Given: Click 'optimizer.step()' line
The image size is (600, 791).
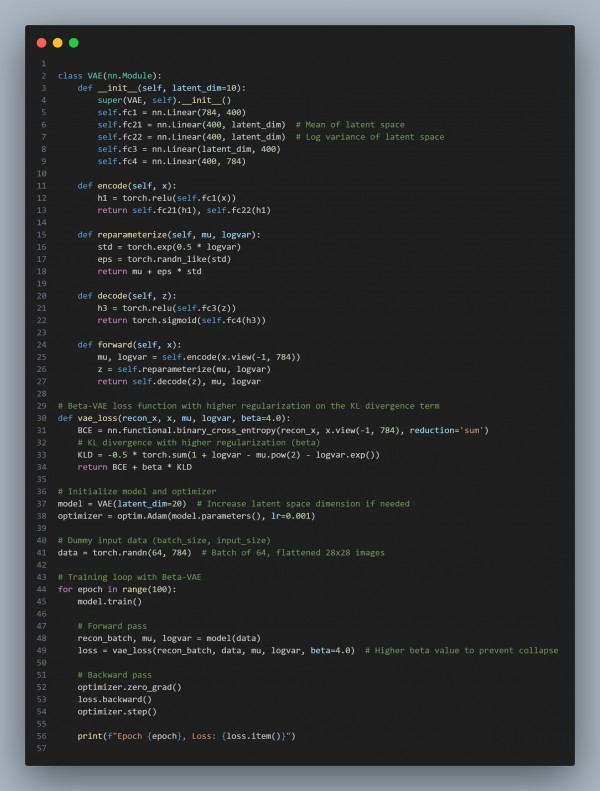Looking at the screenshot, I should tap(117, 712).
